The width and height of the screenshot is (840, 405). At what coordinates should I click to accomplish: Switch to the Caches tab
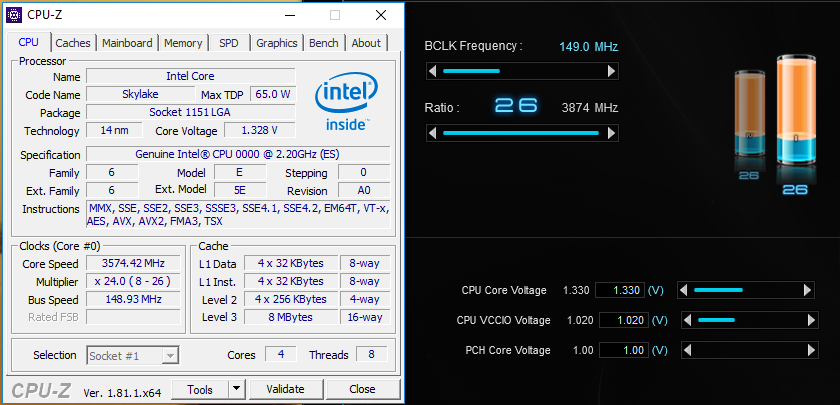(73, 43)
